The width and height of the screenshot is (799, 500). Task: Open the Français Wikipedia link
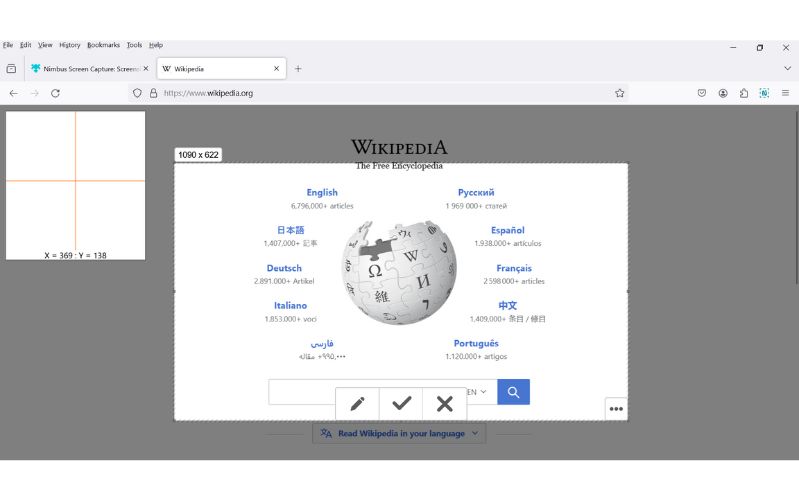point(514,268)
